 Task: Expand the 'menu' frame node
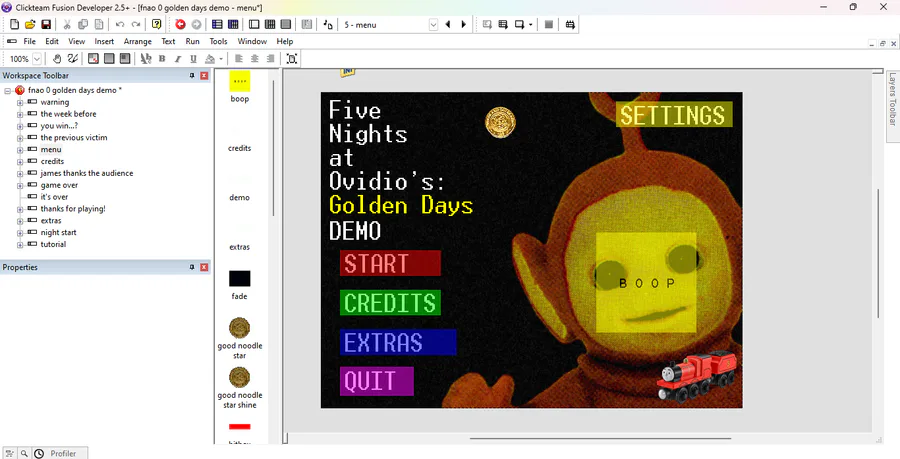pos(20,150)
